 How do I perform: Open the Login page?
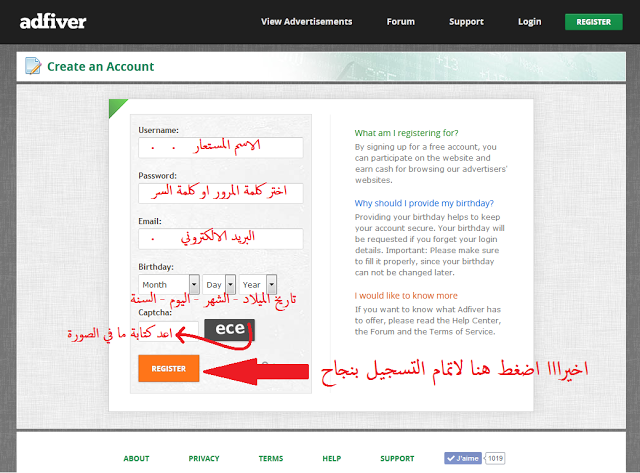(529, 22)
